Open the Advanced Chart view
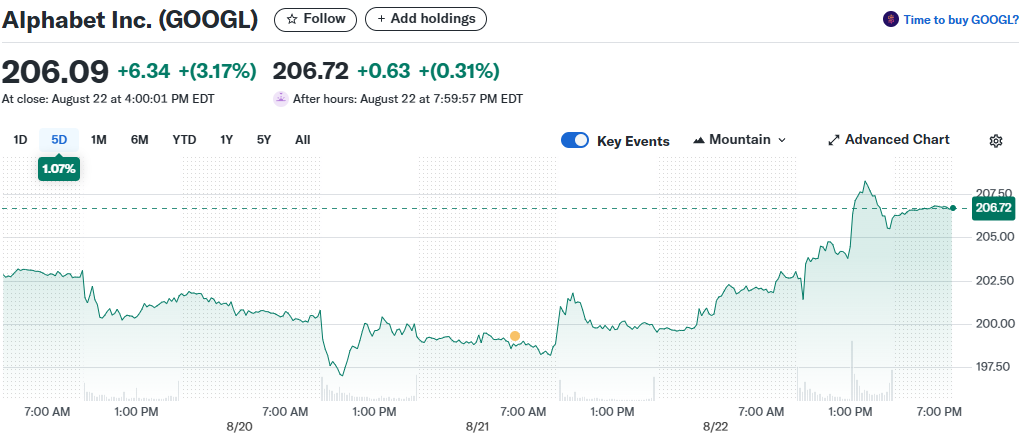 coord(889,140)
